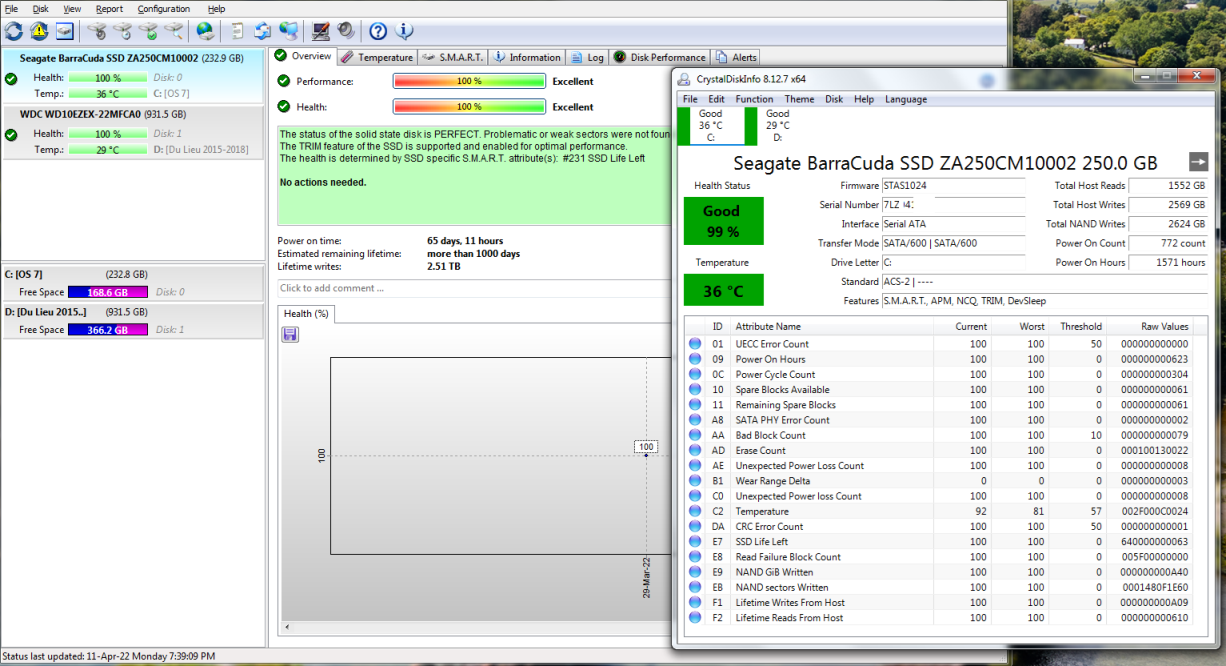Click the Performance 100 % gradient bar
1226x666 pixels.
(469, 81)
